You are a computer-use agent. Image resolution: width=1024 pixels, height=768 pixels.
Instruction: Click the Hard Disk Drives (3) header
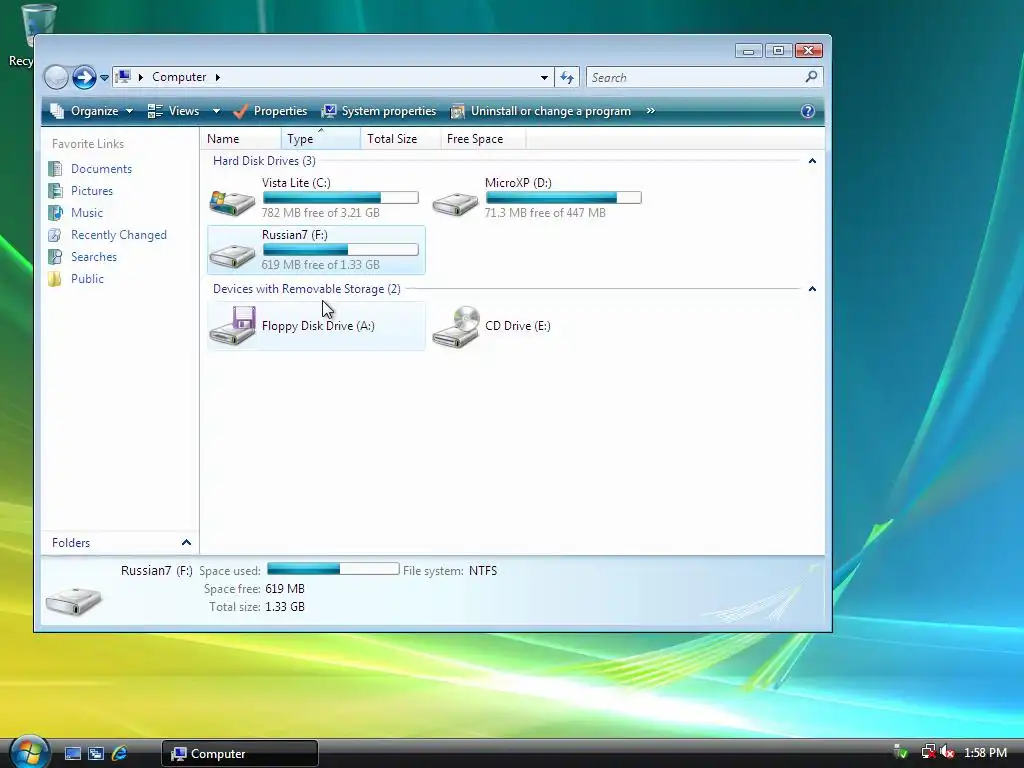click(x=264, y=161)
